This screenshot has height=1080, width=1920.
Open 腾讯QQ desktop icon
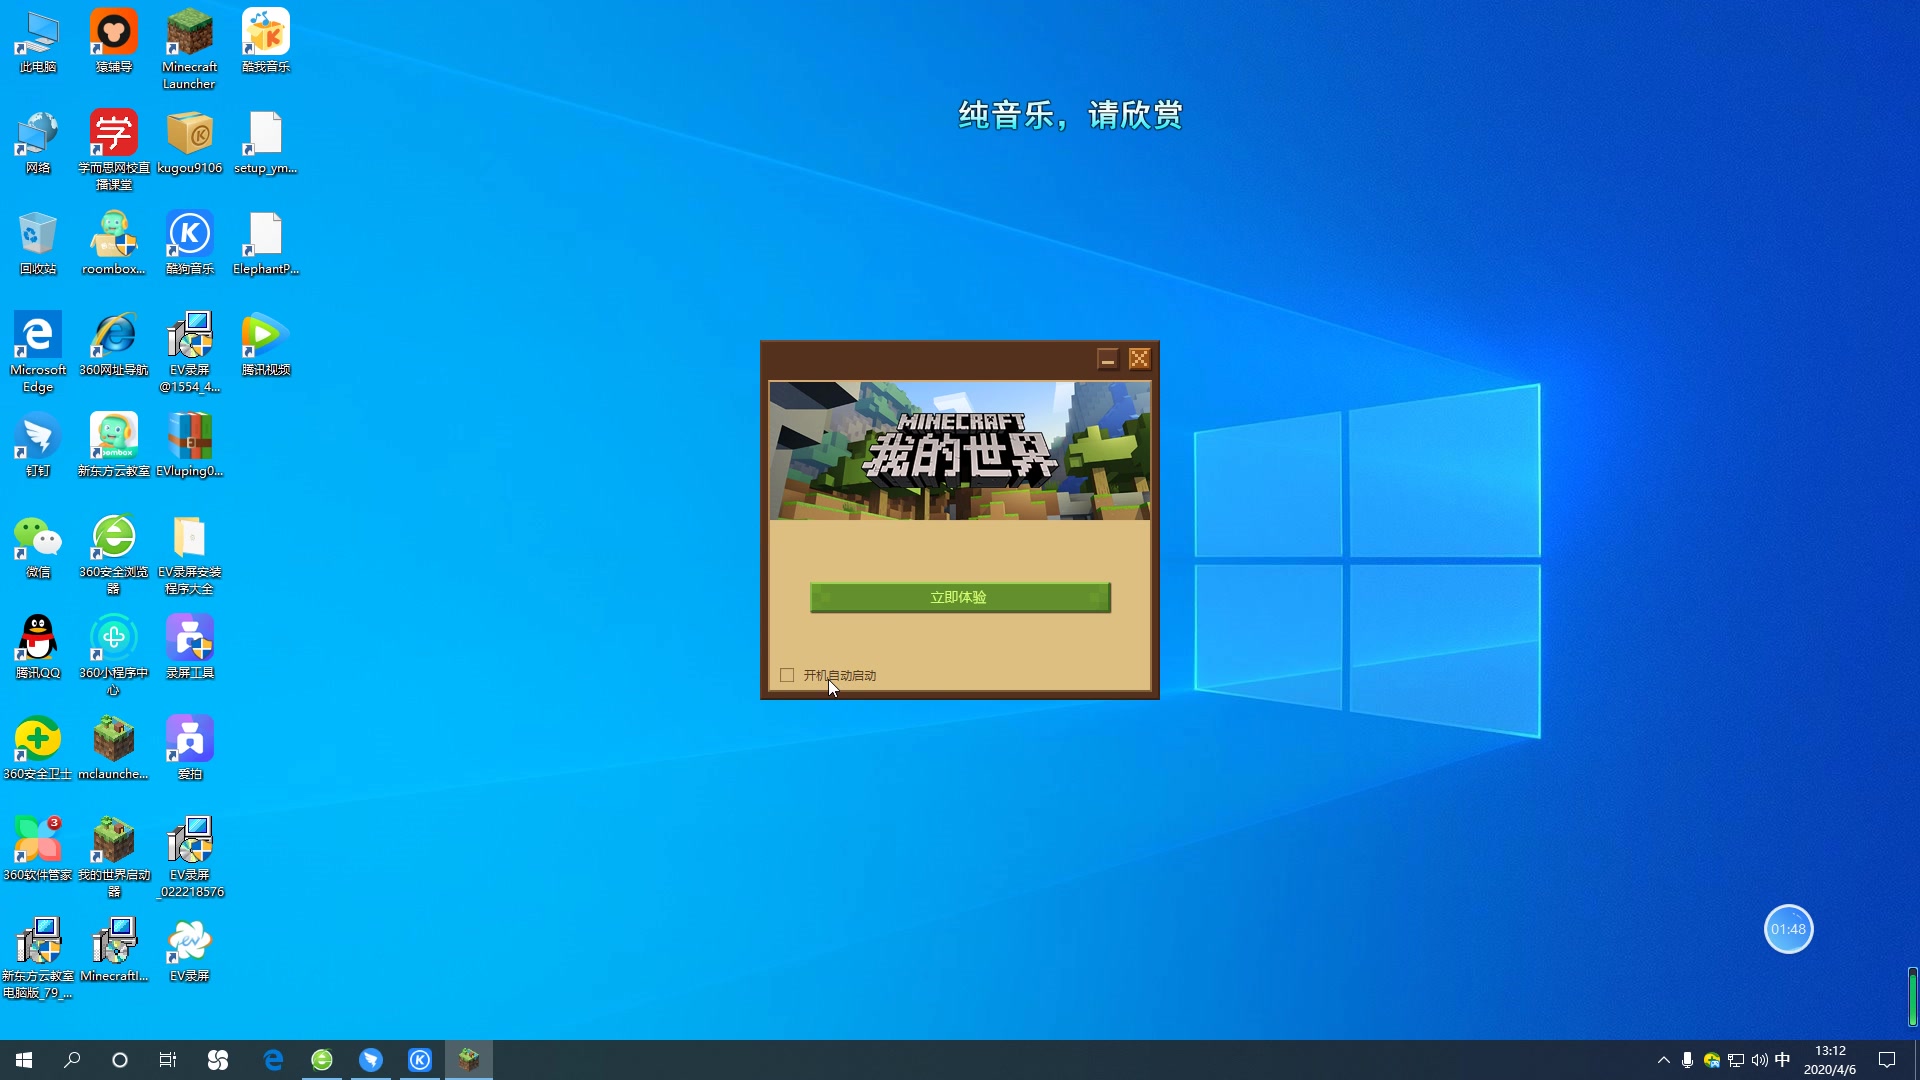coord(38,648)
